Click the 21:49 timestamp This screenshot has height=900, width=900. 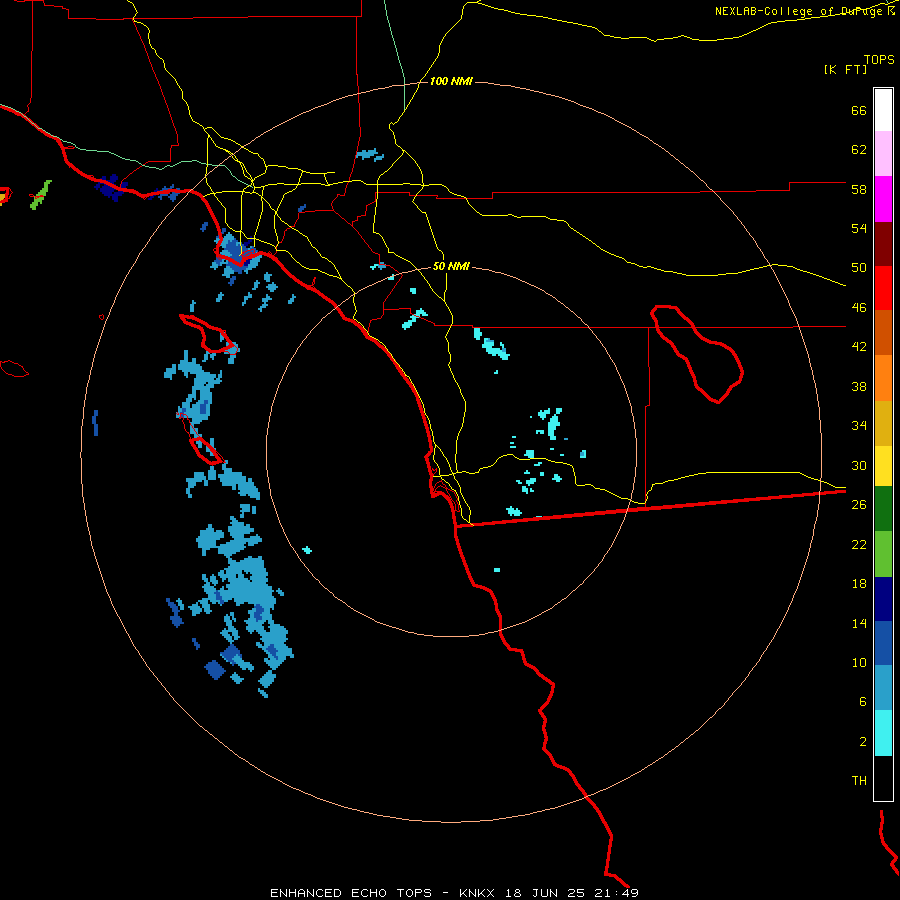coord(616,893)
